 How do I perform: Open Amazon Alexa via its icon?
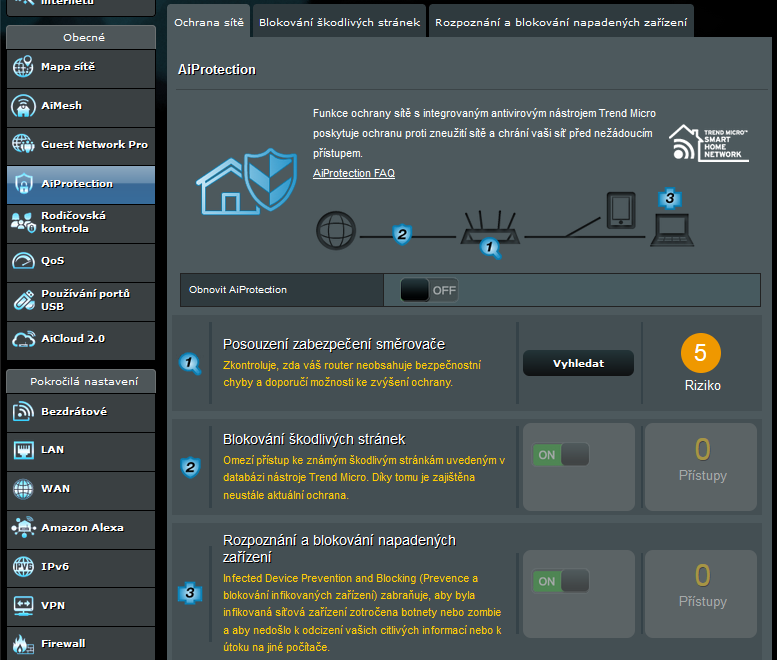tap(23, 528)
